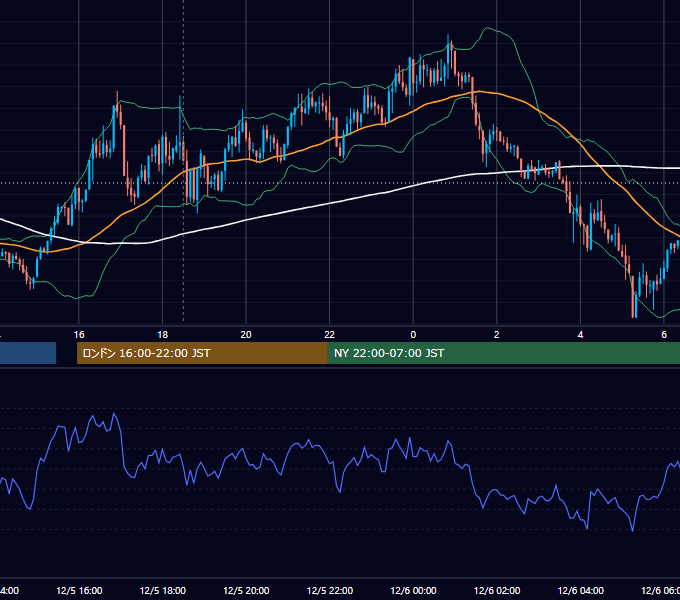The height and width of the screenshot is (600, 680).
Task: Click the blue session bar before ロンドン
Action: click(x=28, y=353)
